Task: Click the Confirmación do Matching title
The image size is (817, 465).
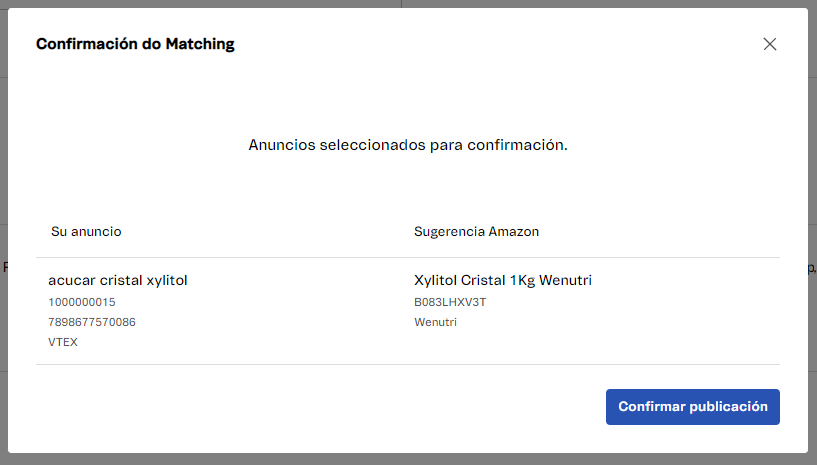Action: [136, 44]
